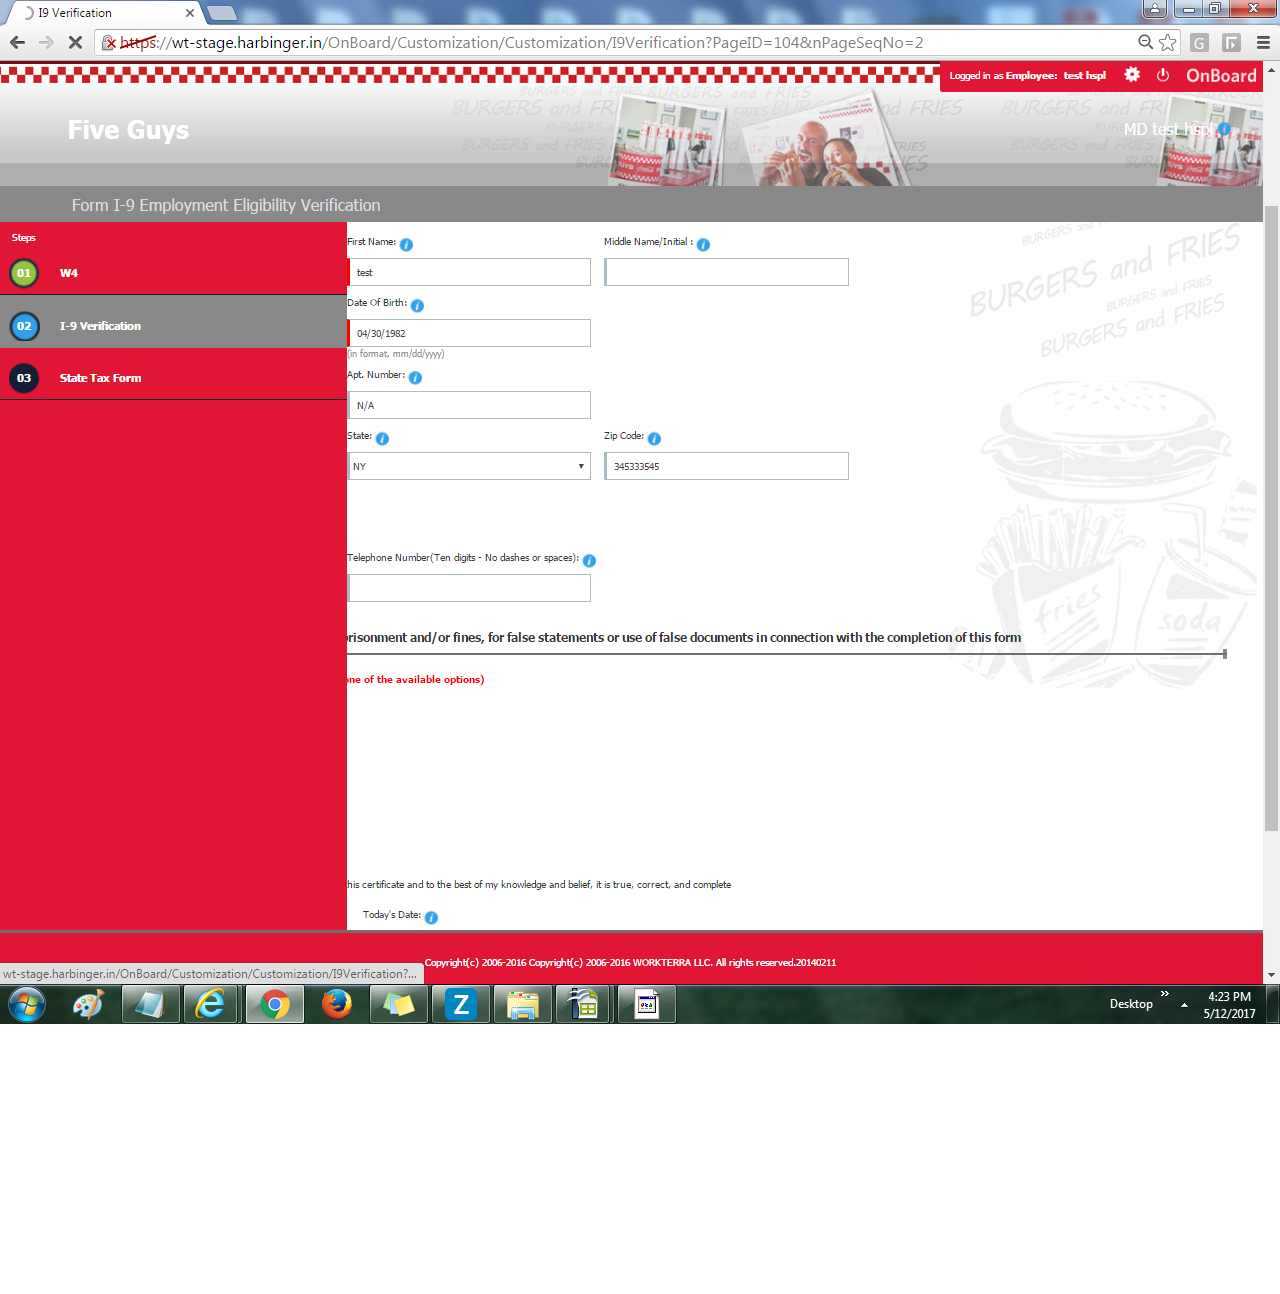Click scrollbar down arrow
This screenshot has height=1294, width=1280.
click(1271, 974)
